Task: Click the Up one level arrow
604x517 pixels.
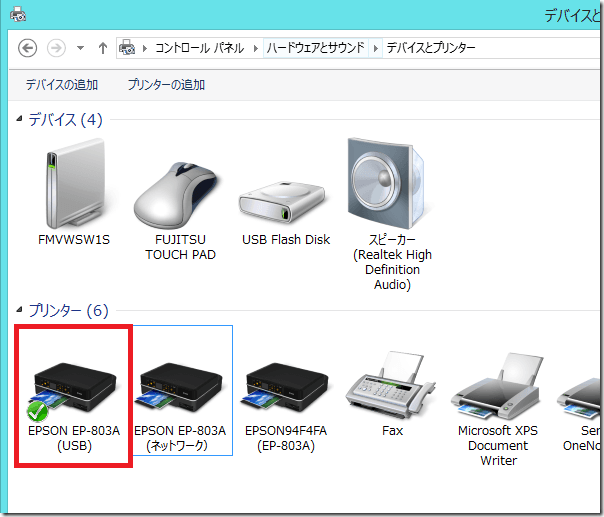Action: [103, 48]
